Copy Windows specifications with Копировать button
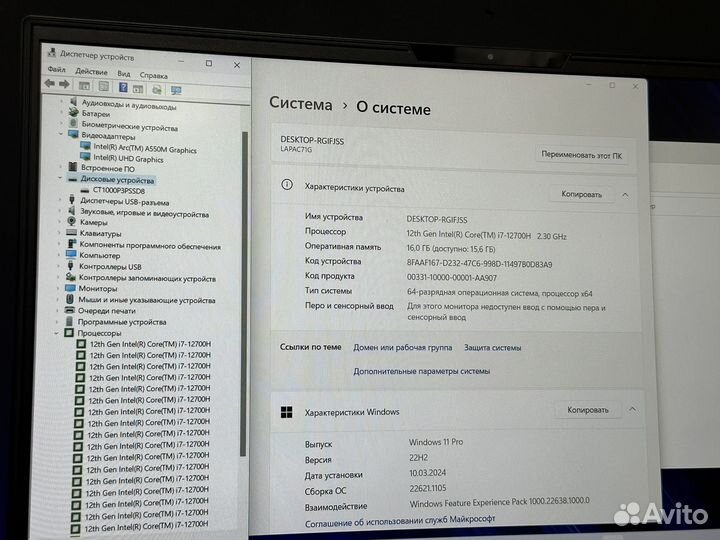The width and height of the screenshot is (720, 540). point(588,410)
